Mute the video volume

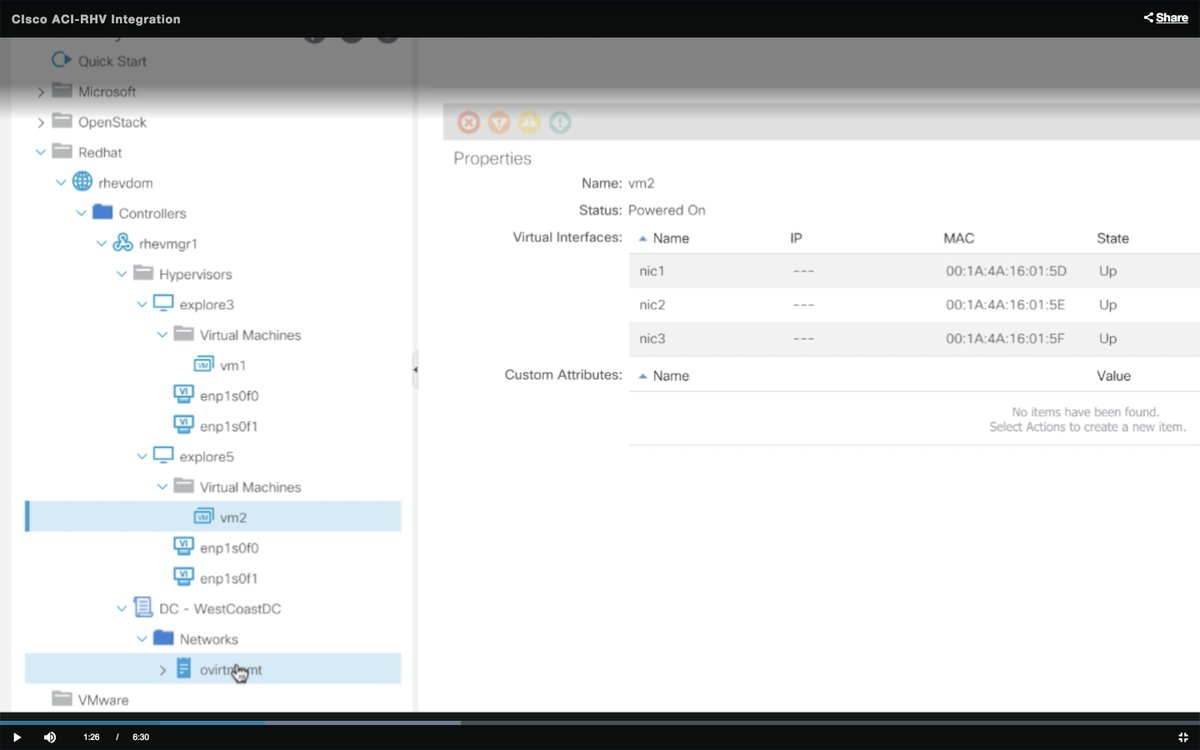pyautogui.click(x=50, y=737)
